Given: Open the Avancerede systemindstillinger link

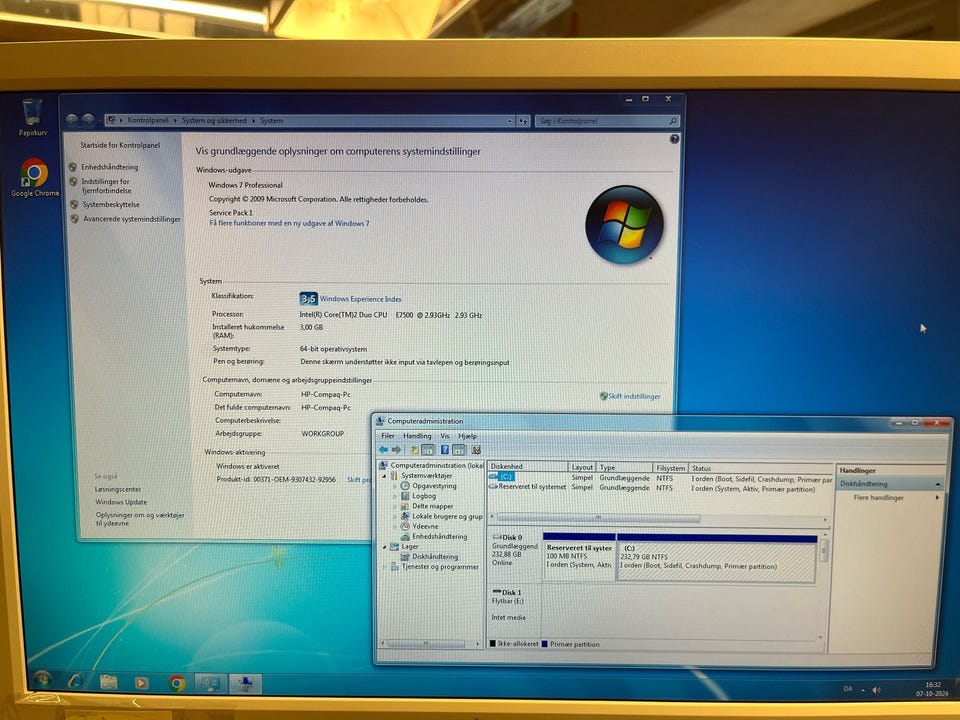Looking at the screenshot, I should [x=132, y=219].
